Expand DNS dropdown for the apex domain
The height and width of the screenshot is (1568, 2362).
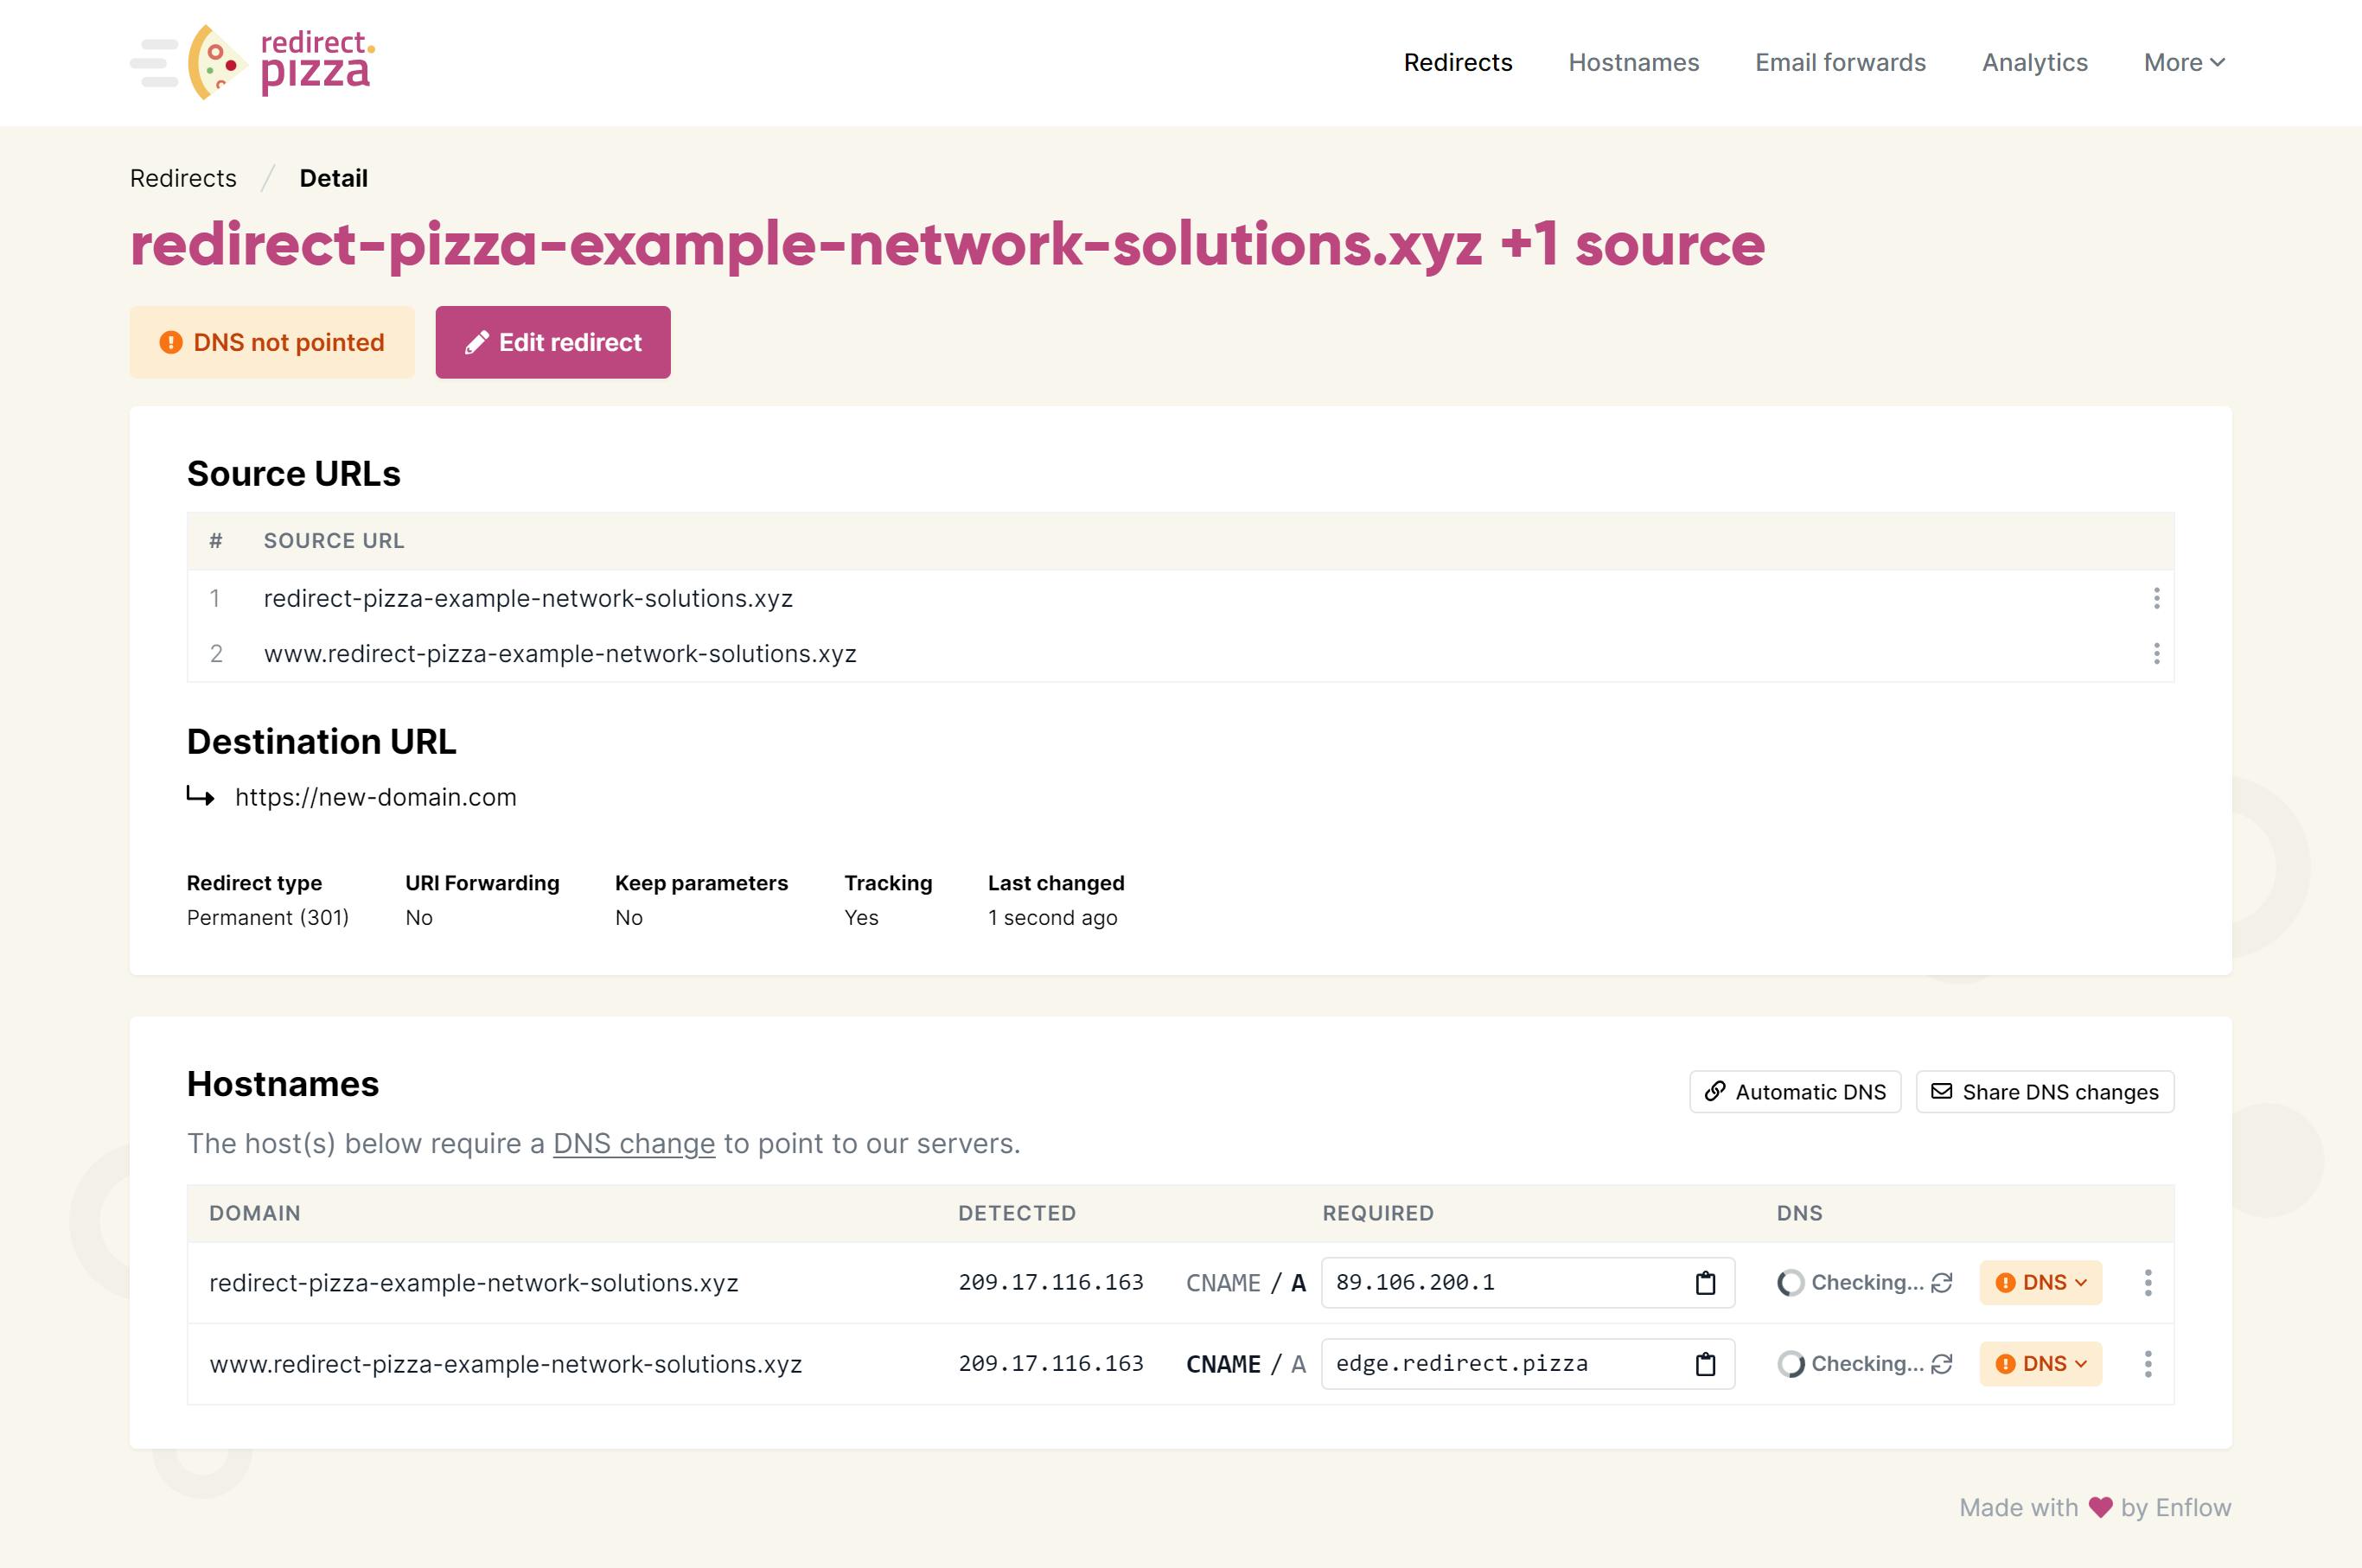(x=2040, y=1283)
